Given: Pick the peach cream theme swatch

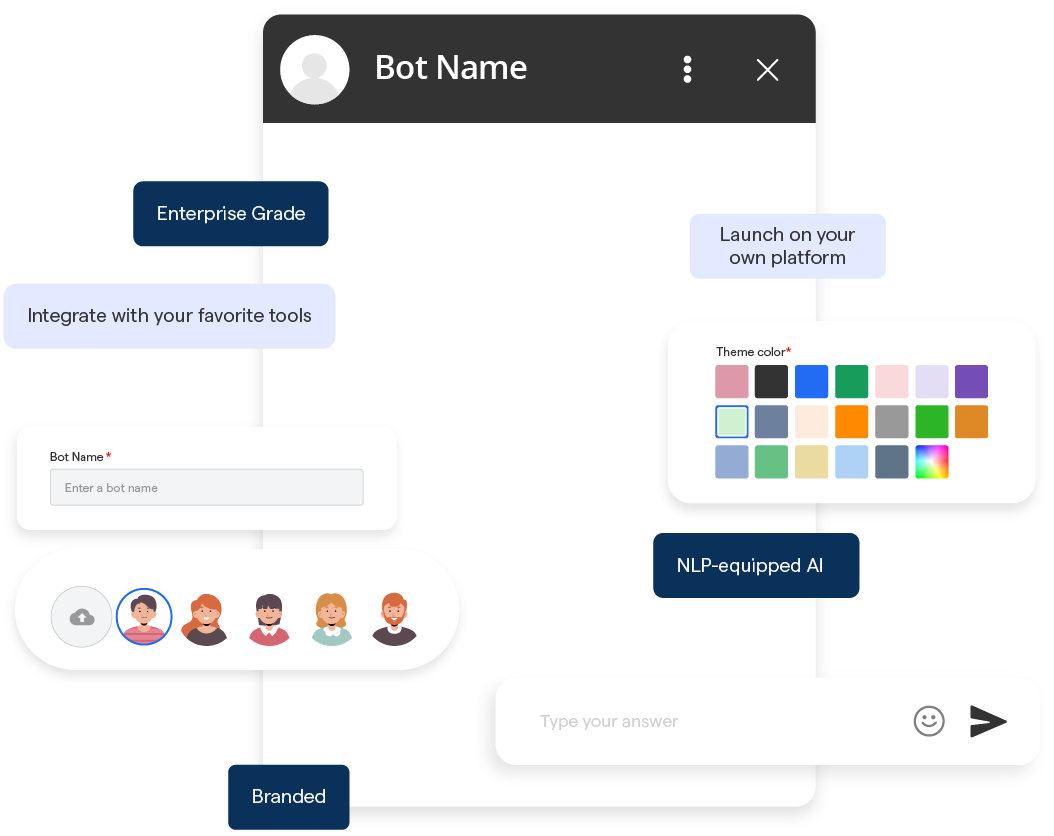Looking at the screenshot, I should [811, 421].
